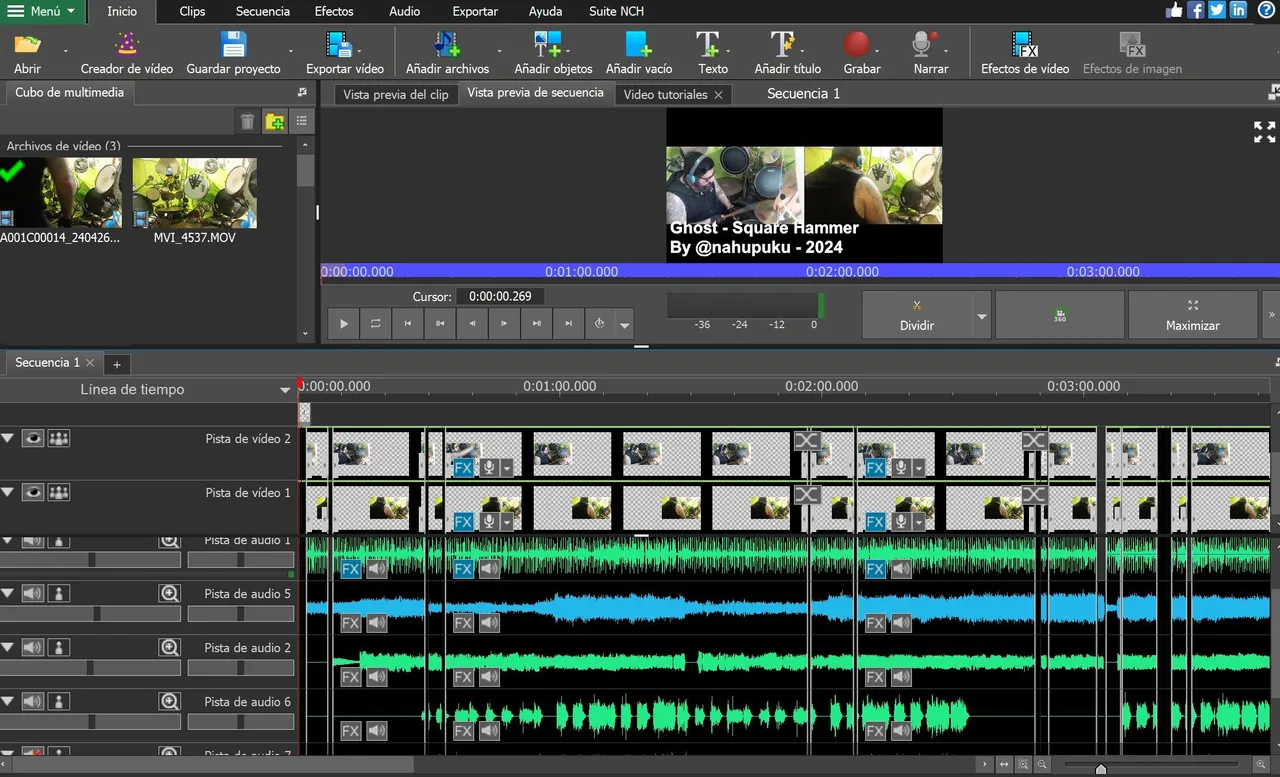Toggle solo on Pista de audio 6

click(59, 701)
